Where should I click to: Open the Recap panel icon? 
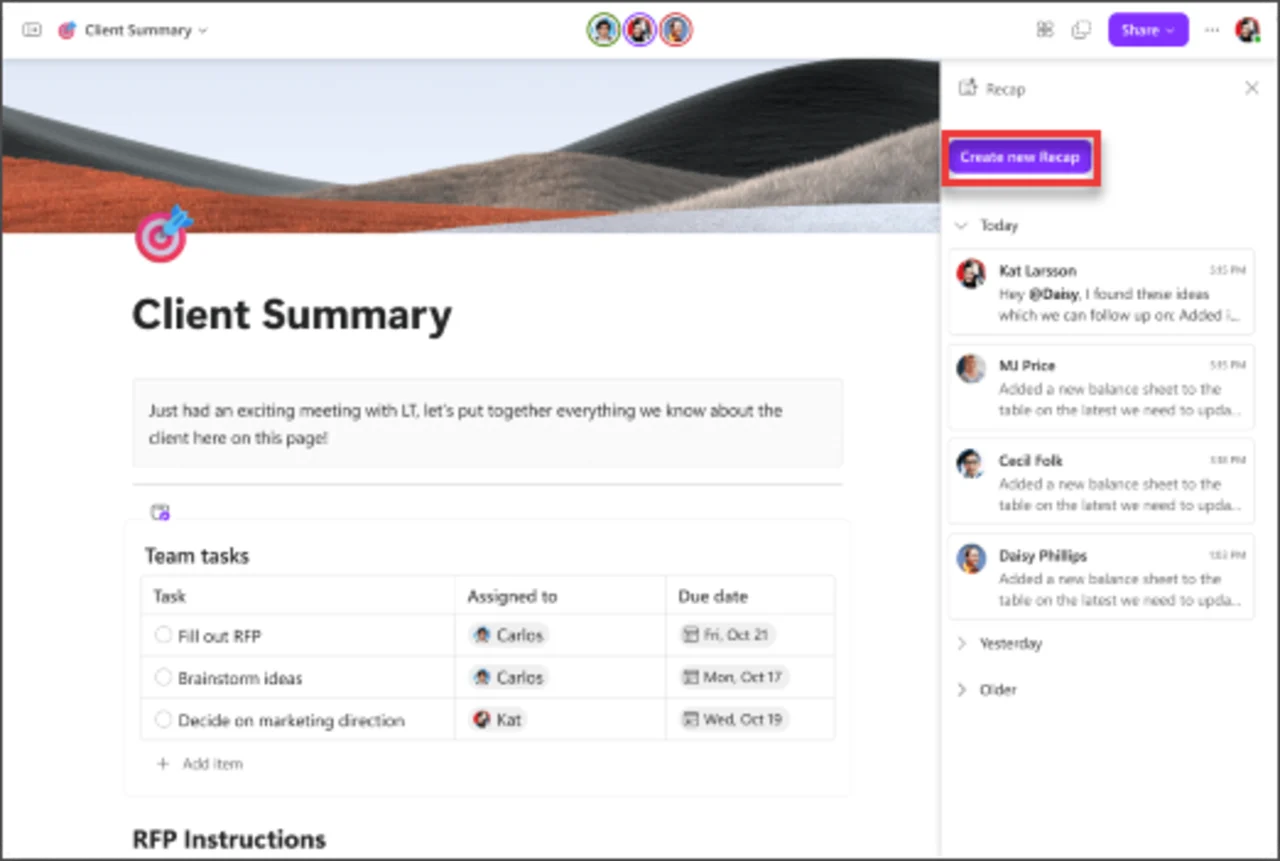tap(967, 88)
